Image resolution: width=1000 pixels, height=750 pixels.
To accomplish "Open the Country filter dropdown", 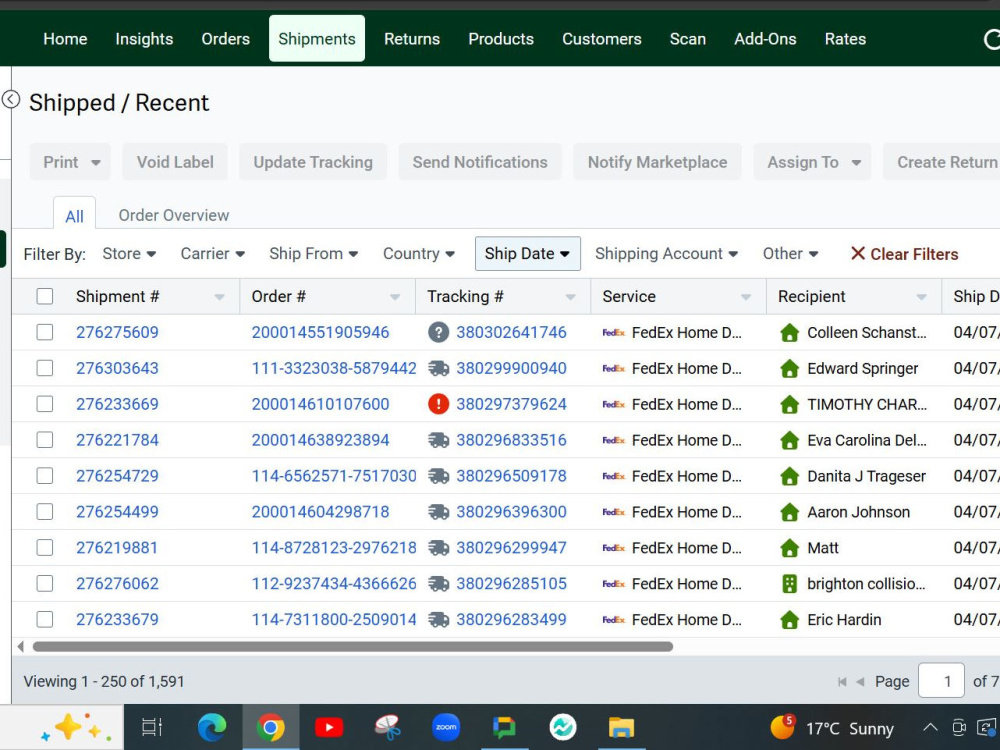I will (x=418, y=253).
